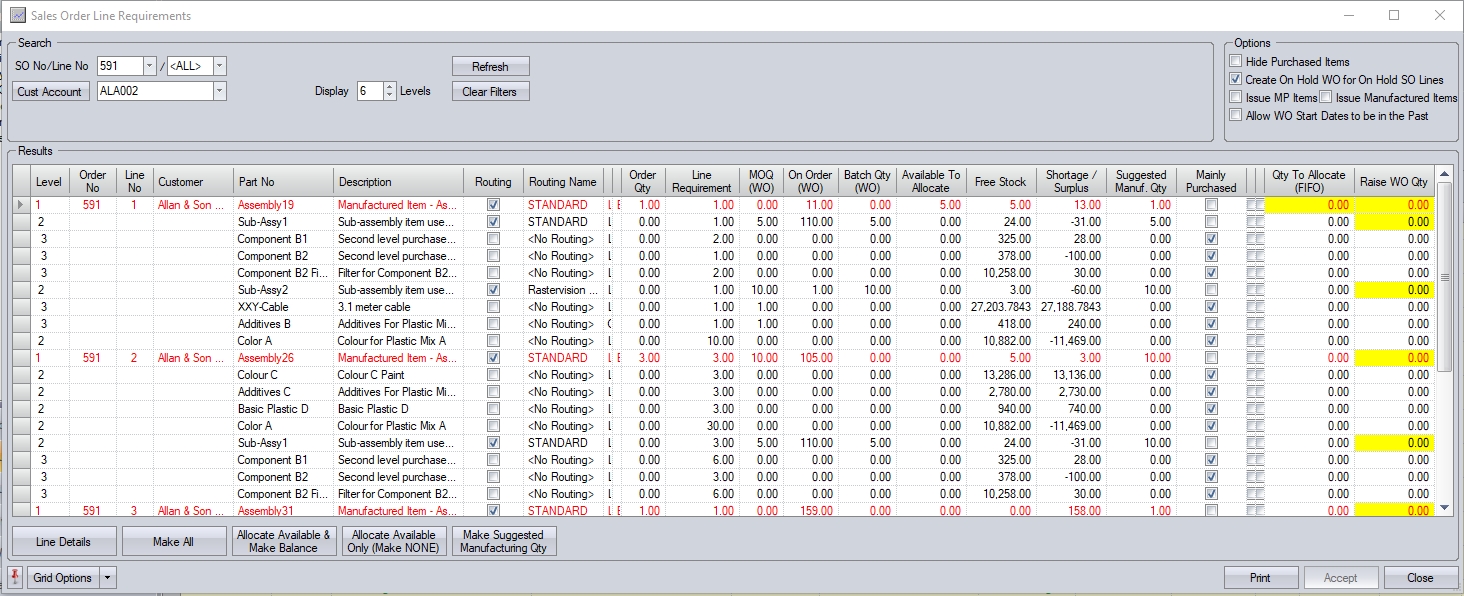Click the row indicator arrow for Assembly19
1464x596 pixels.
[x=21, y=205]
